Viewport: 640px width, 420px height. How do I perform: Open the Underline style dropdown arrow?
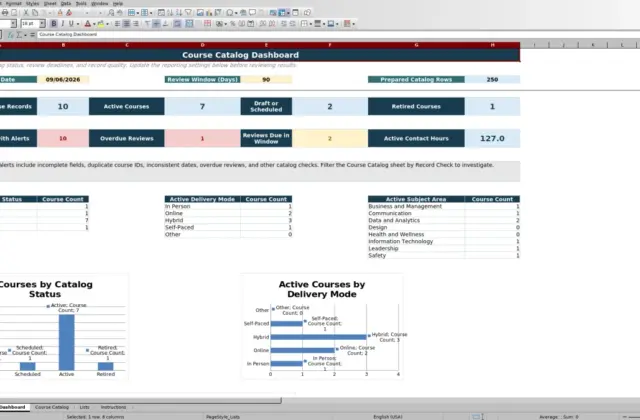(x=78, y=24)
